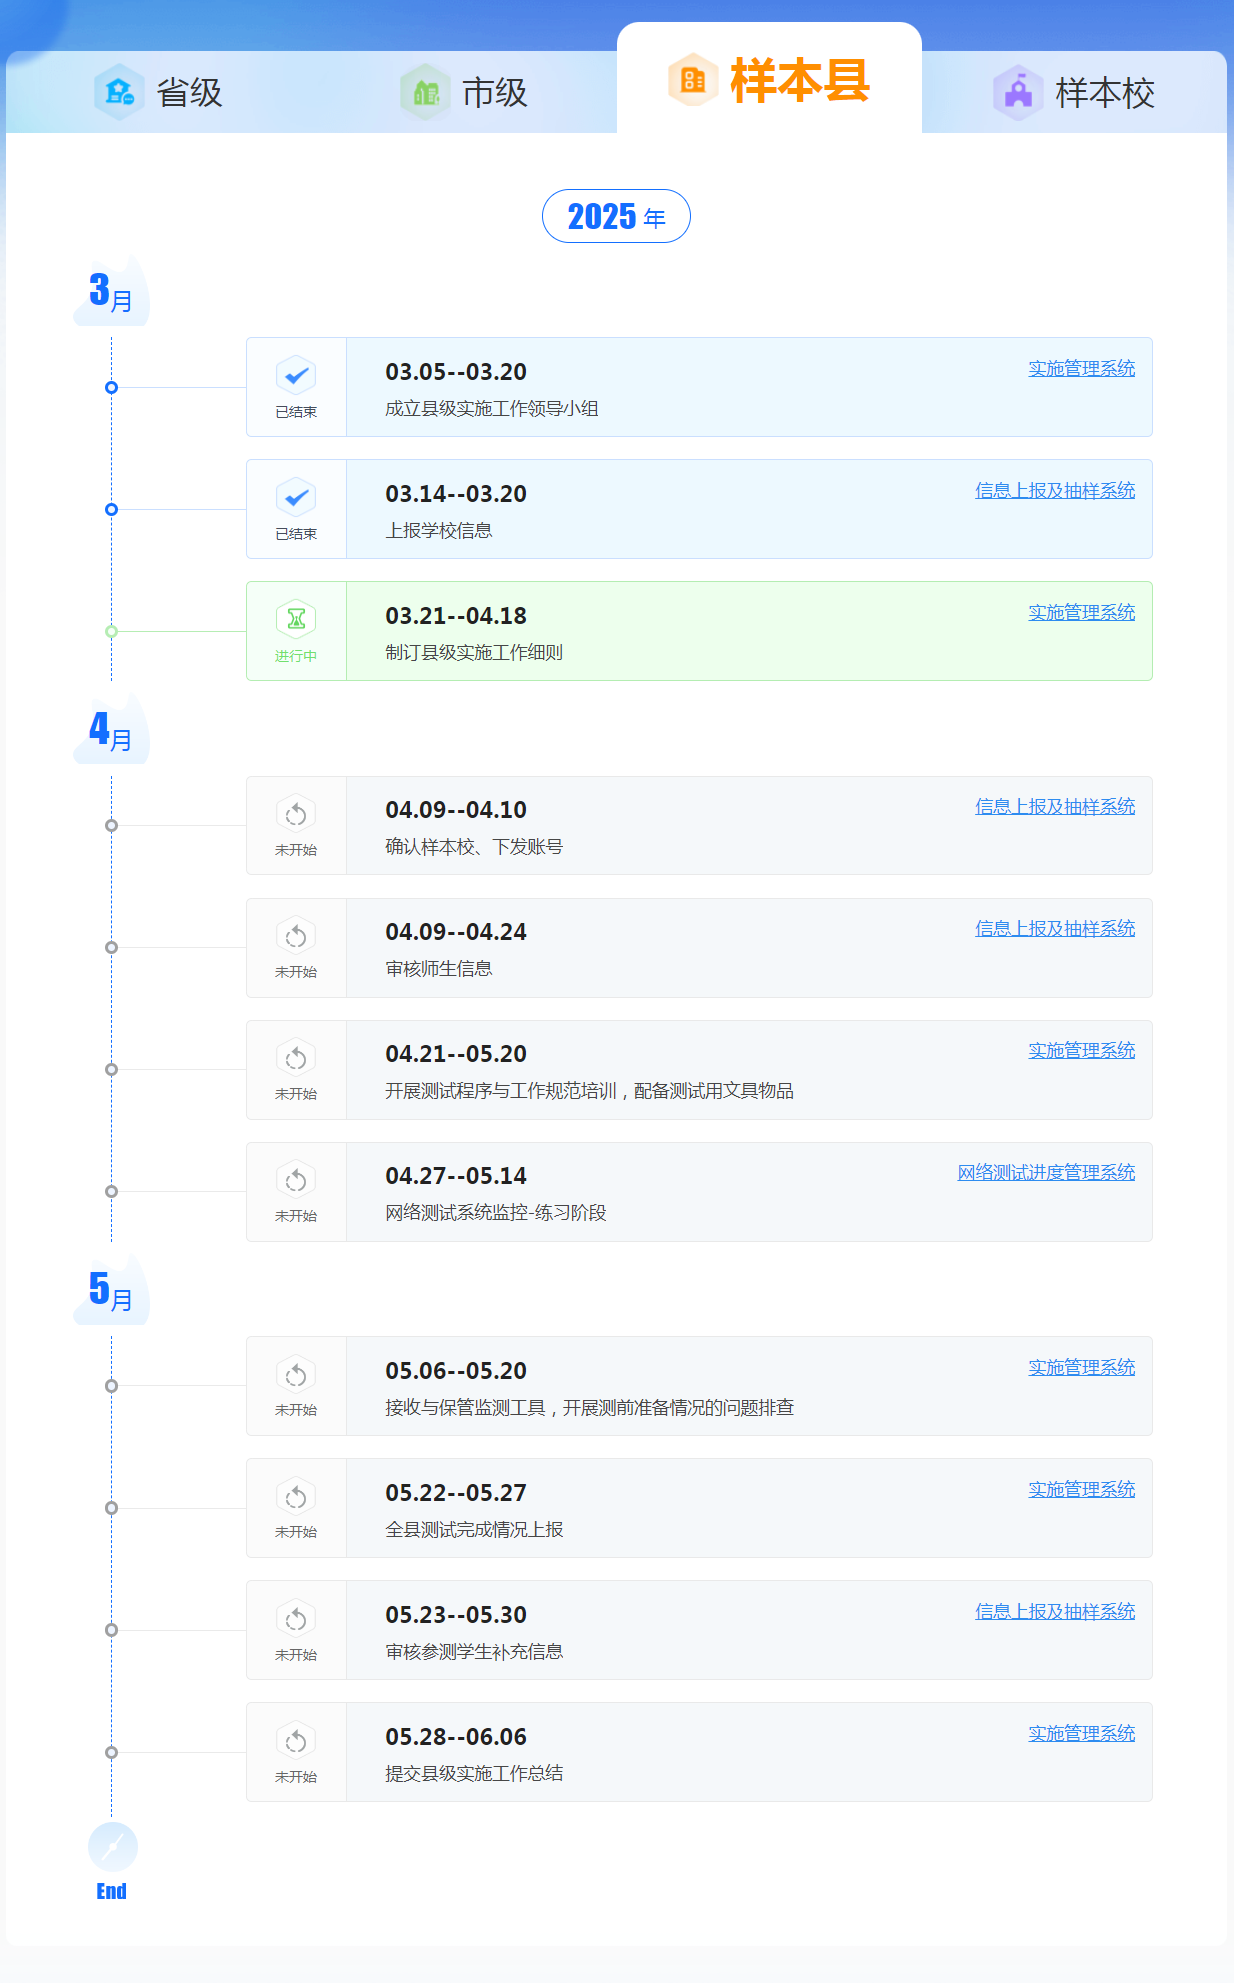Open 实施管理系统 link for 03.05--03.20
This screenshot has width=1234, height=1983.
[1082, 368]
